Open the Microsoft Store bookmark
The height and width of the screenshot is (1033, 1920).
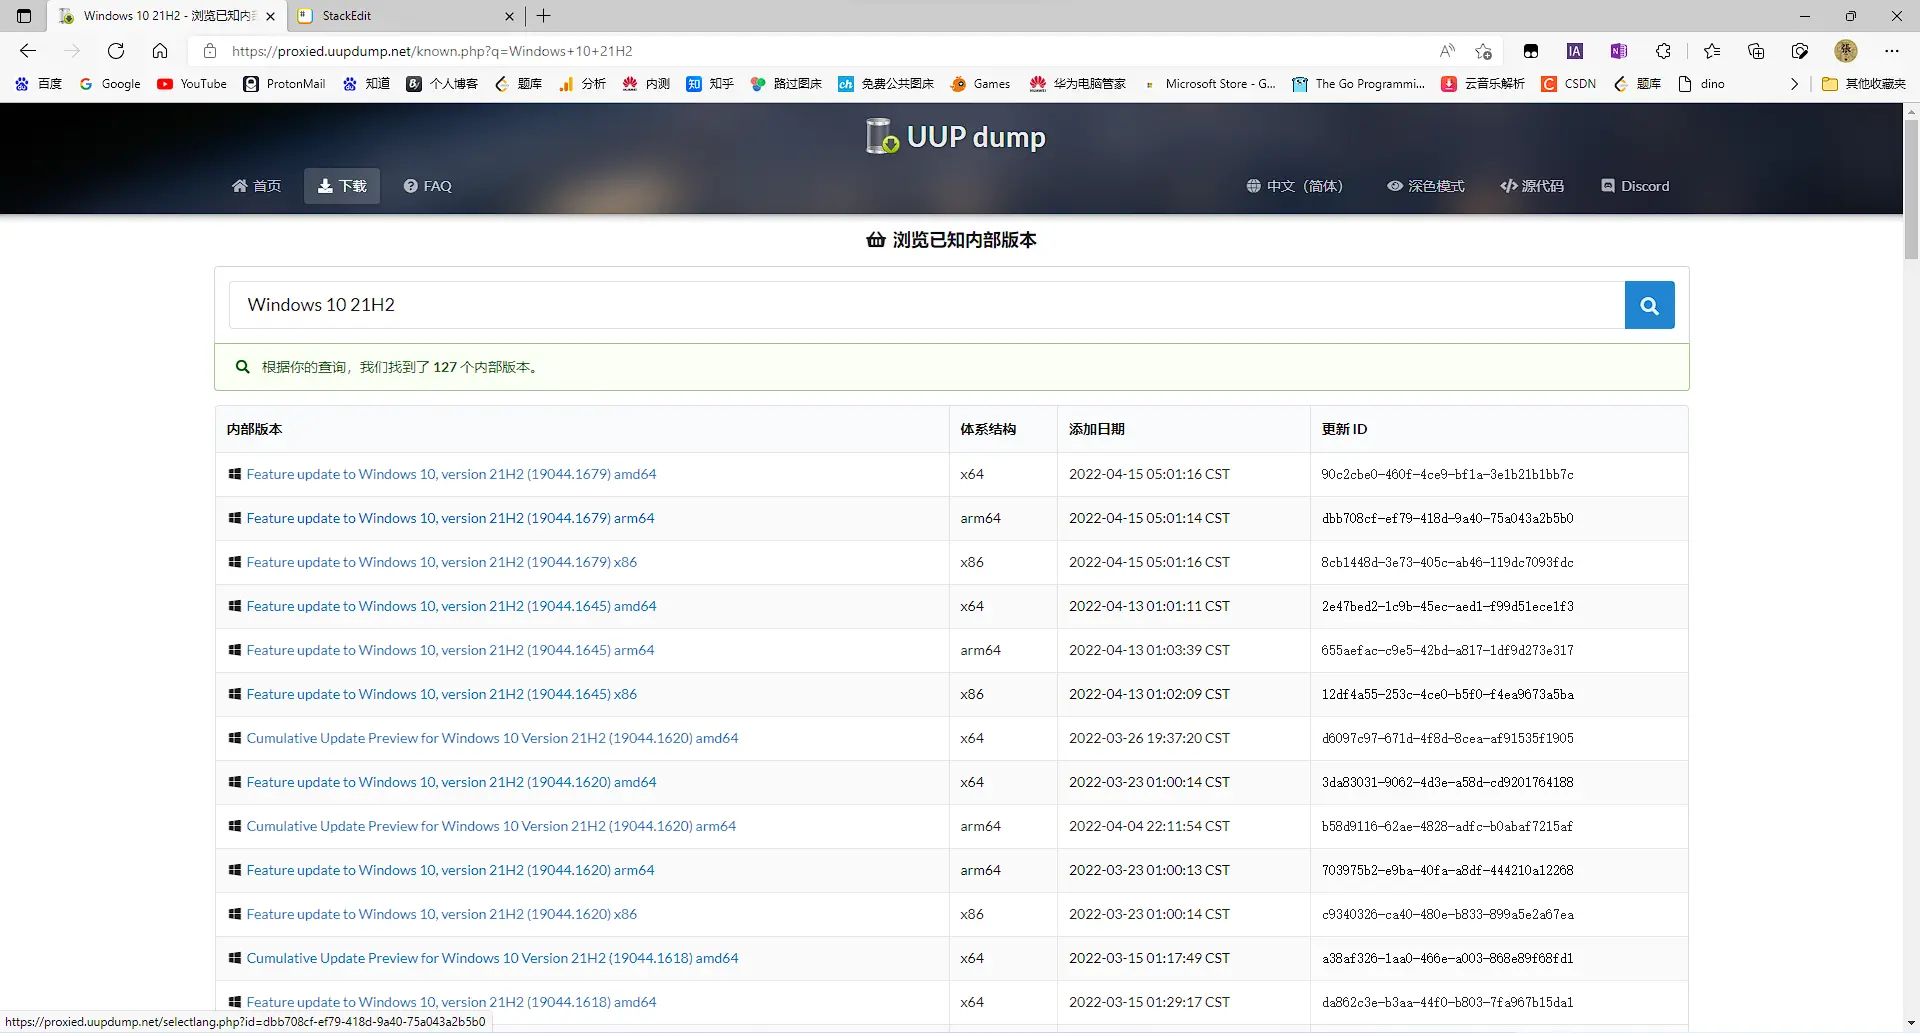tap(1210, 84)
